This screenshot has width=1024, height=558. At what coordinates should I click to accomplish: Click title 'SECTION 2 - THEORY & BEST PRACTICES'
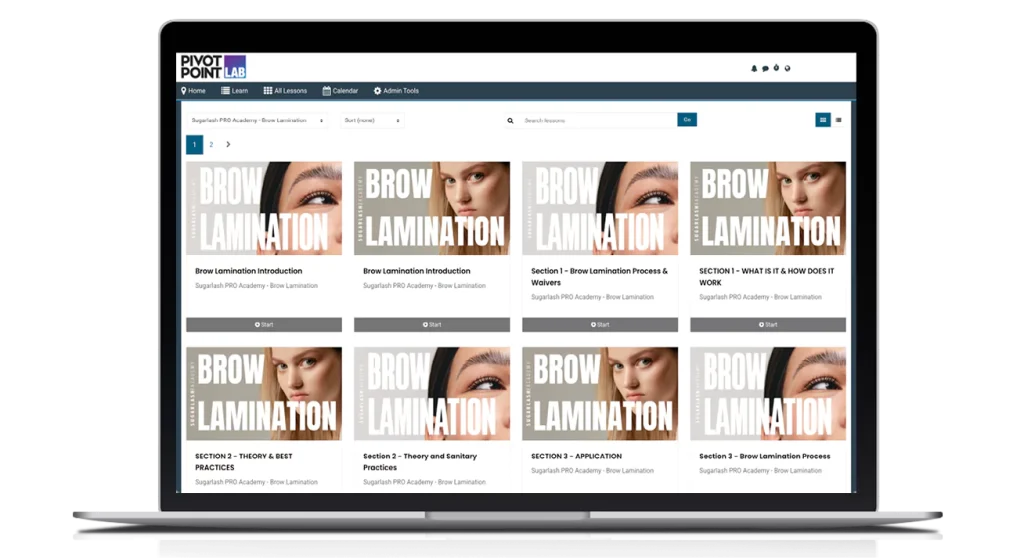coord(244,462)
